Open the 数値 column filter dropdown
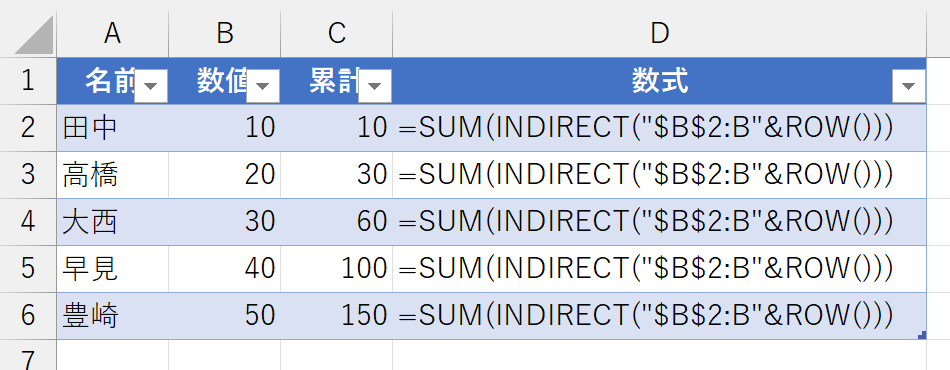The width and height of the screenshot is (950, 370). pyautogui.click(x=263, y=86)
